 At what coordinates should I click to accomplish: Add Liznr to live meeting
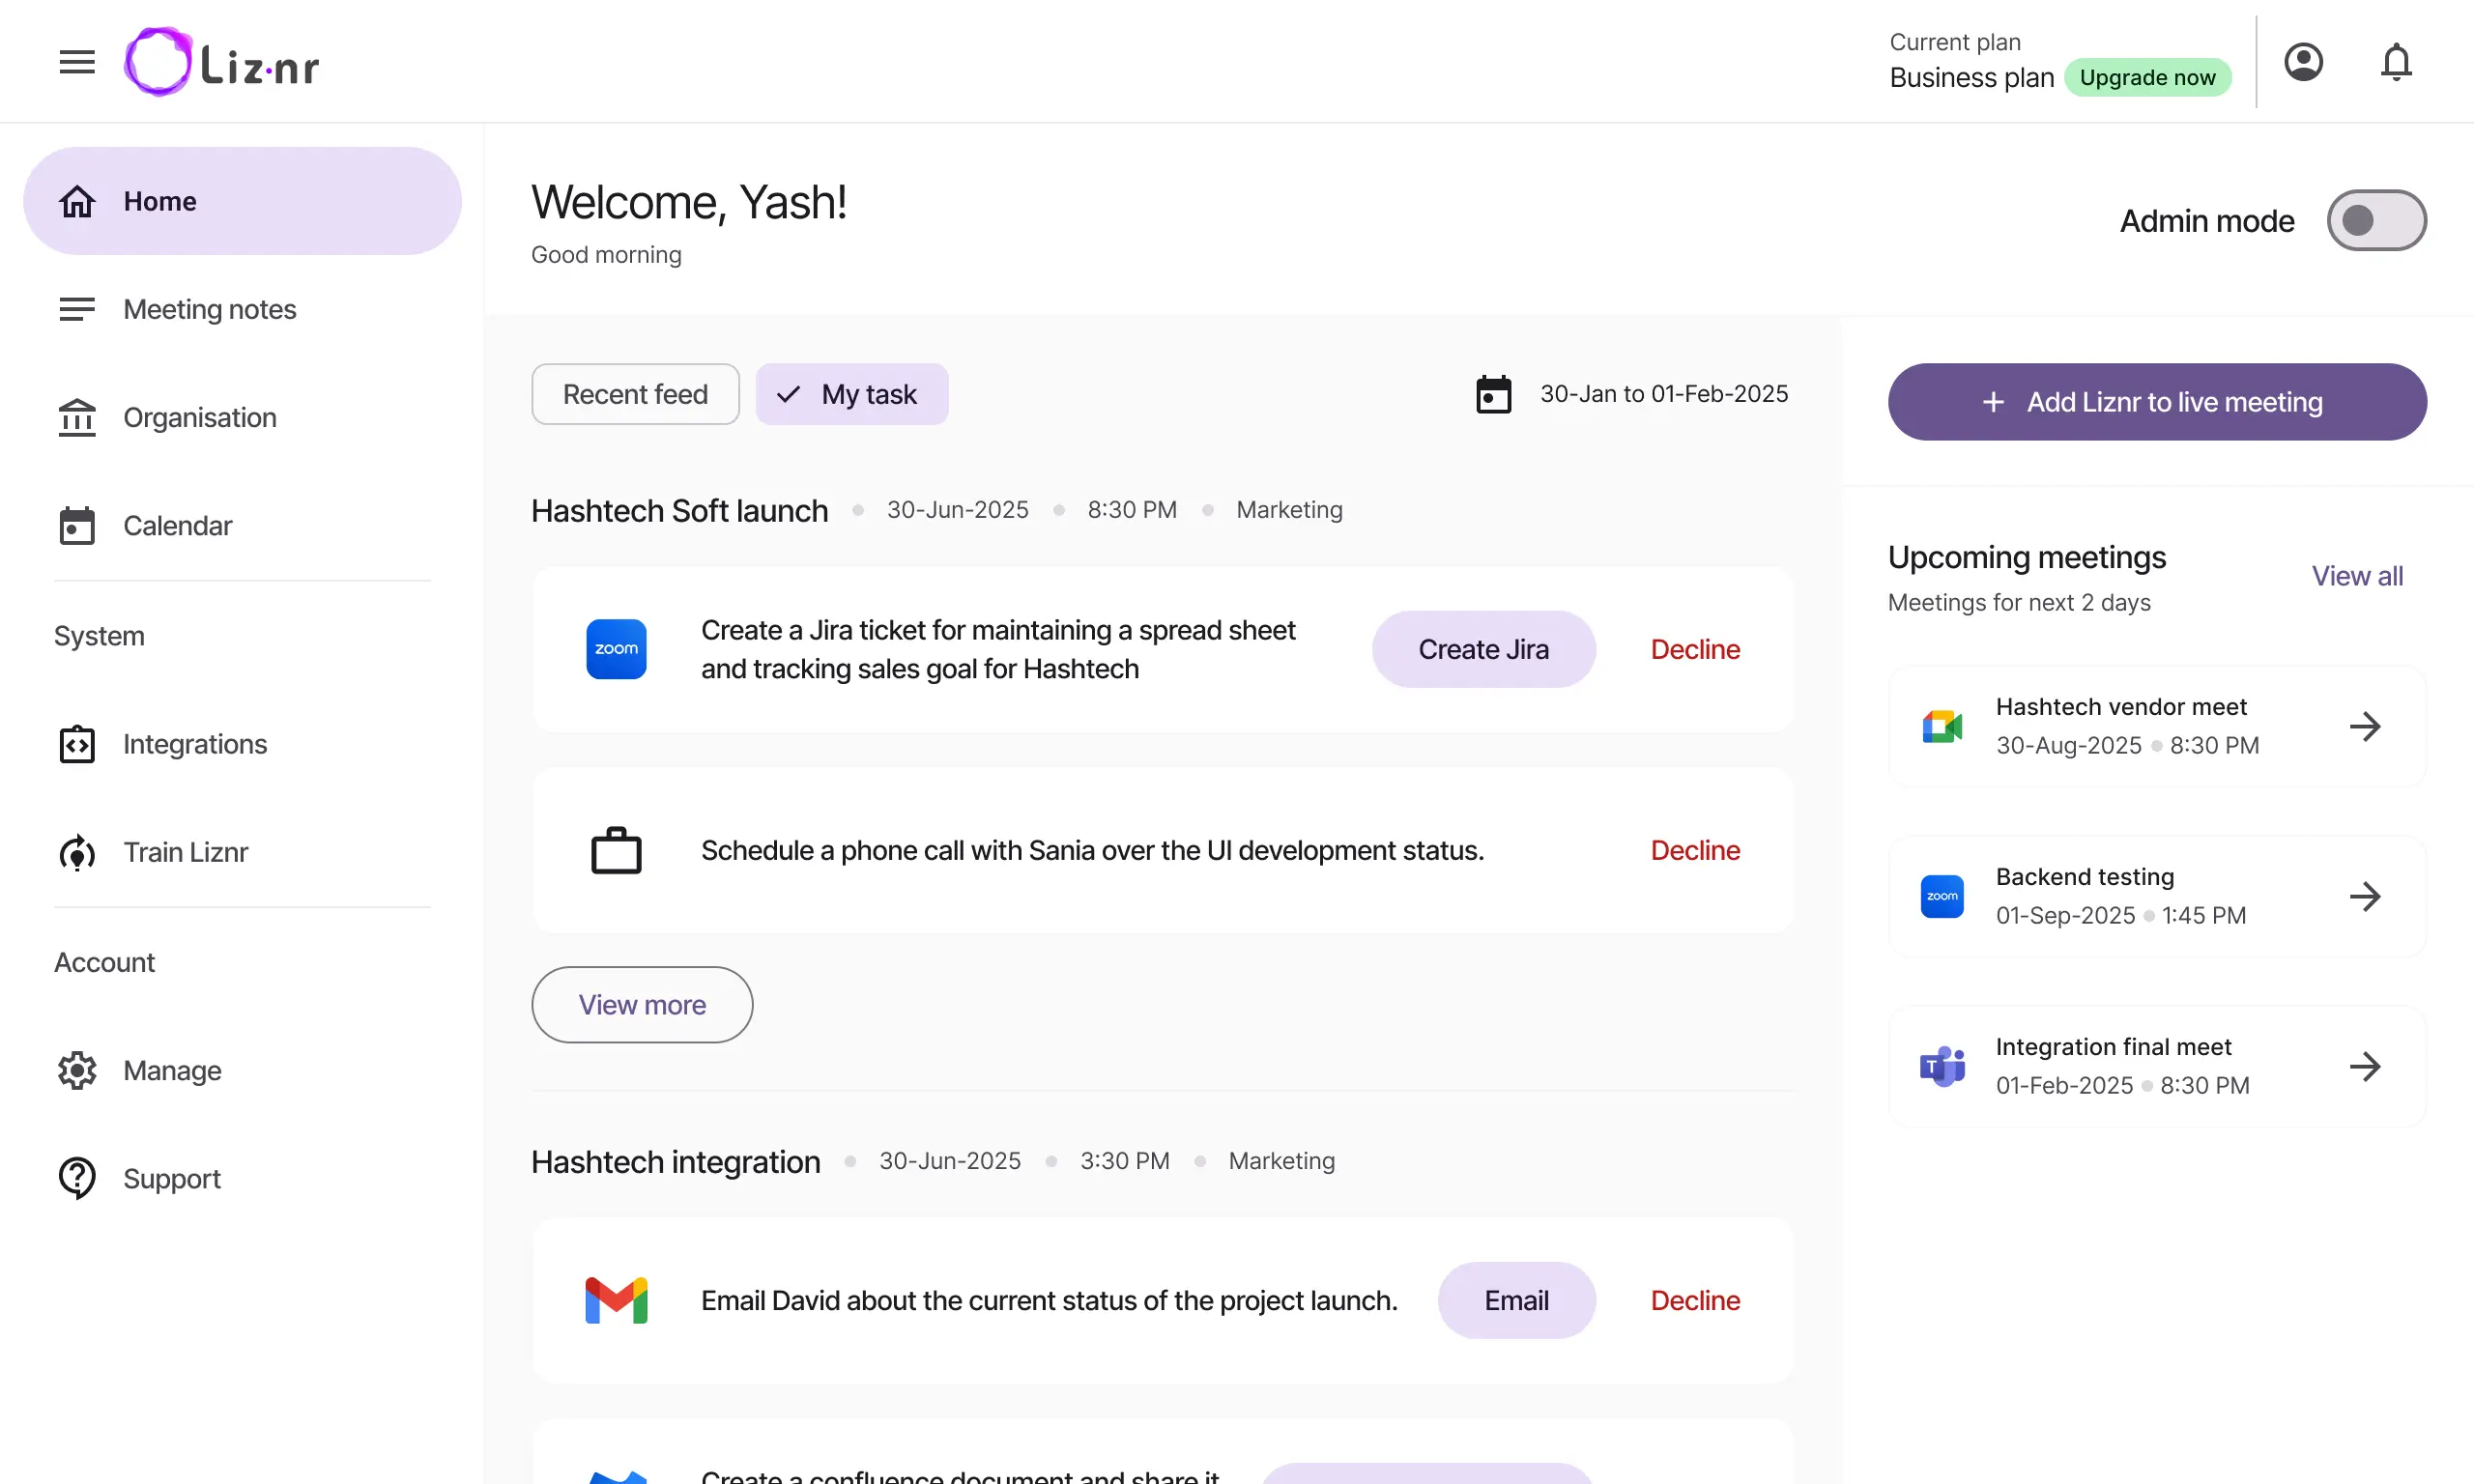pyautogui.click(x=2157, y=402)
